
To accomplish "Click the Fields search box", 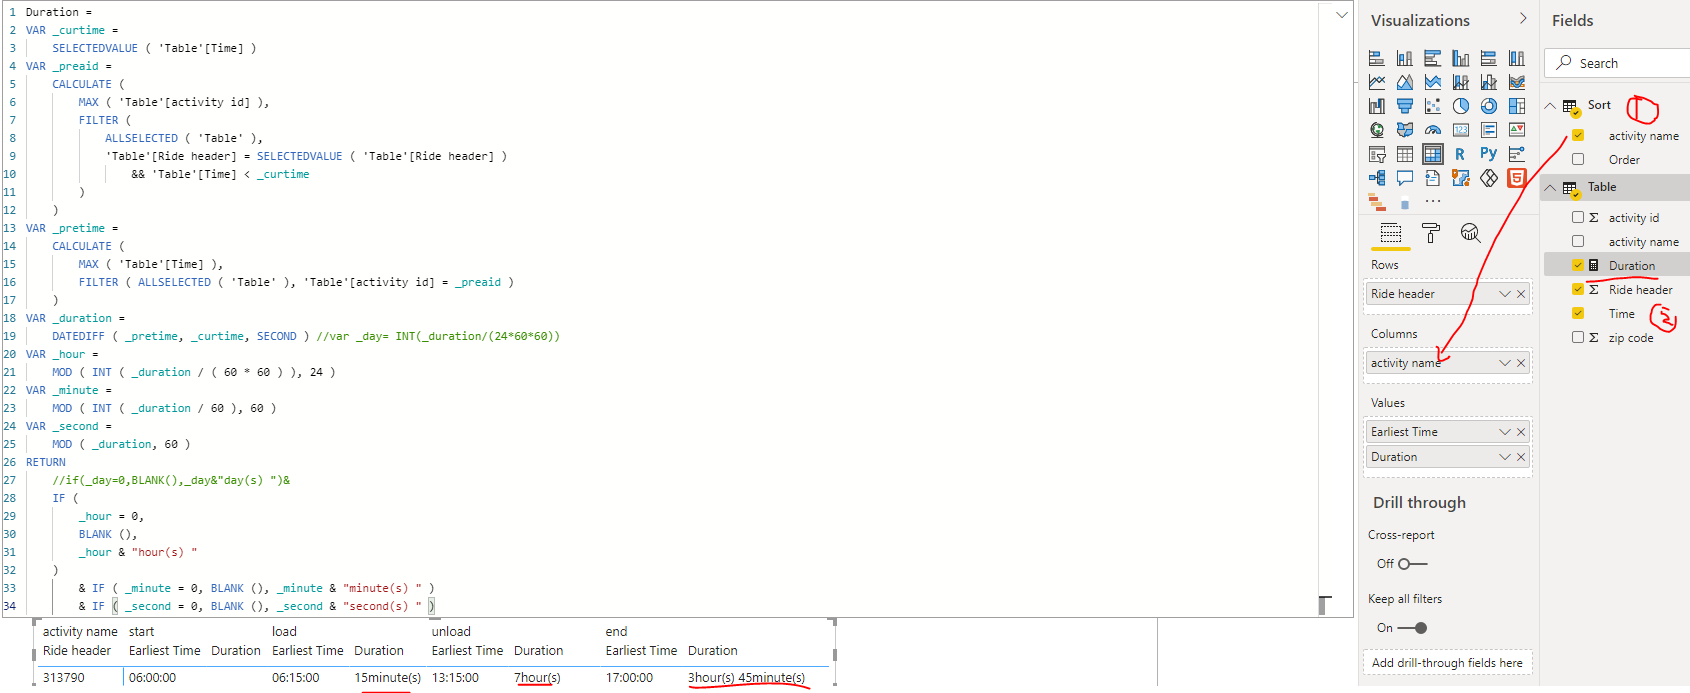I will click(1617, 63).
